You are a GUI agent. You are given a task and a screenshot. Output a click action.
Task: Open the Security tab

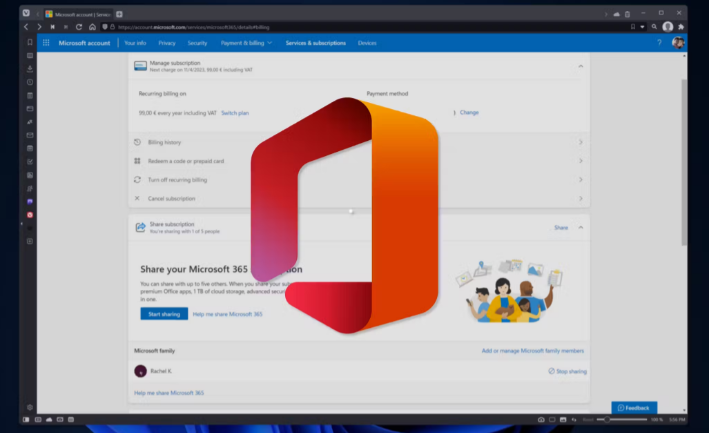[x=197, y=43]
